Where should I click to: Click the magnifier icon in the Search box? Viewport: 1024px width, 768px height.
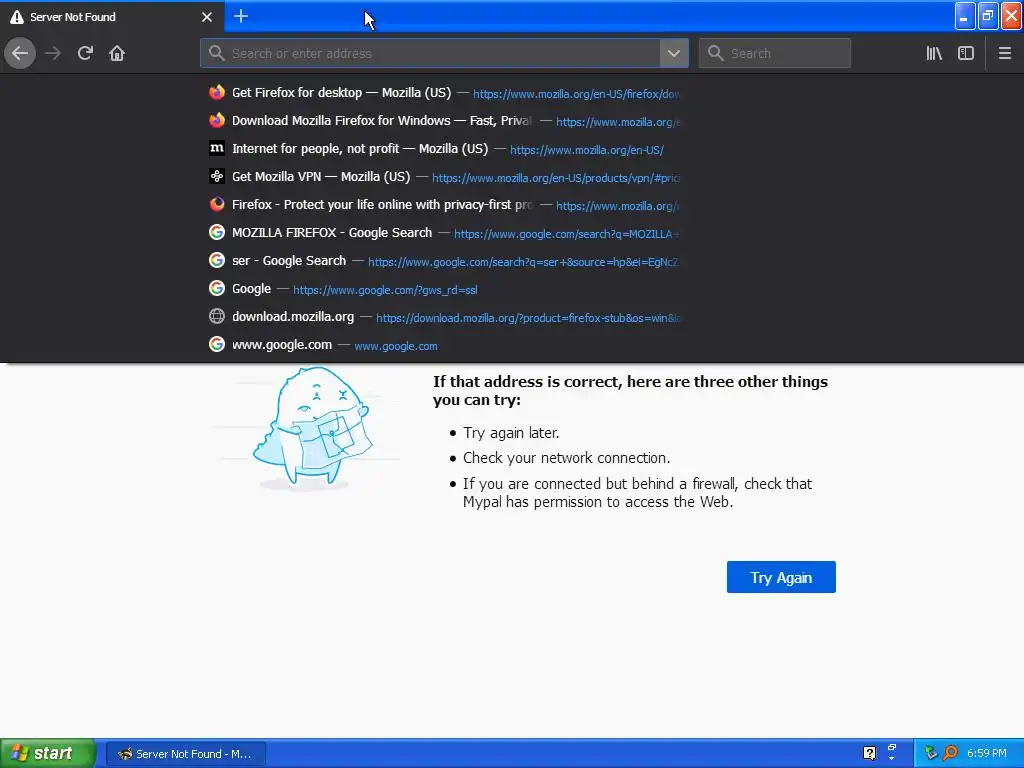point(715,53)
